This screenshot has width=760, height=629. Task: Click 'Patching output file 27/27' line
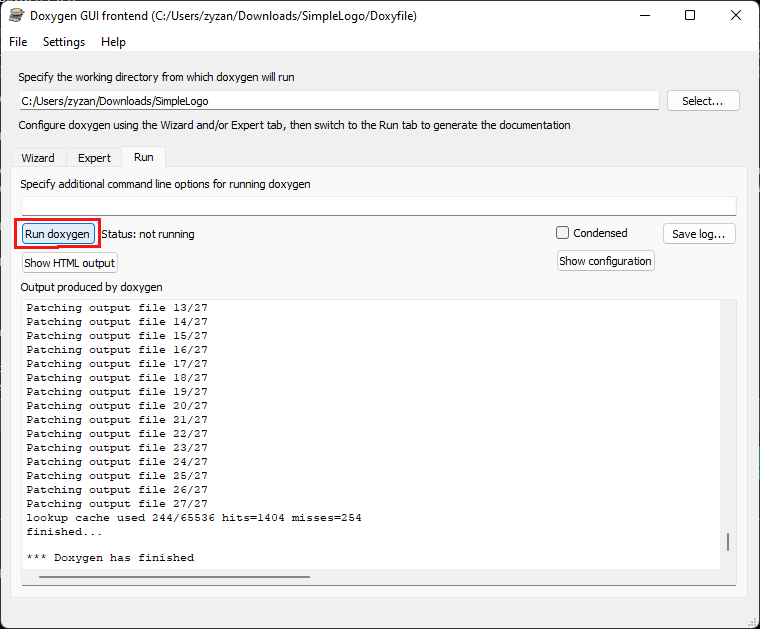(x=117, y=504)
